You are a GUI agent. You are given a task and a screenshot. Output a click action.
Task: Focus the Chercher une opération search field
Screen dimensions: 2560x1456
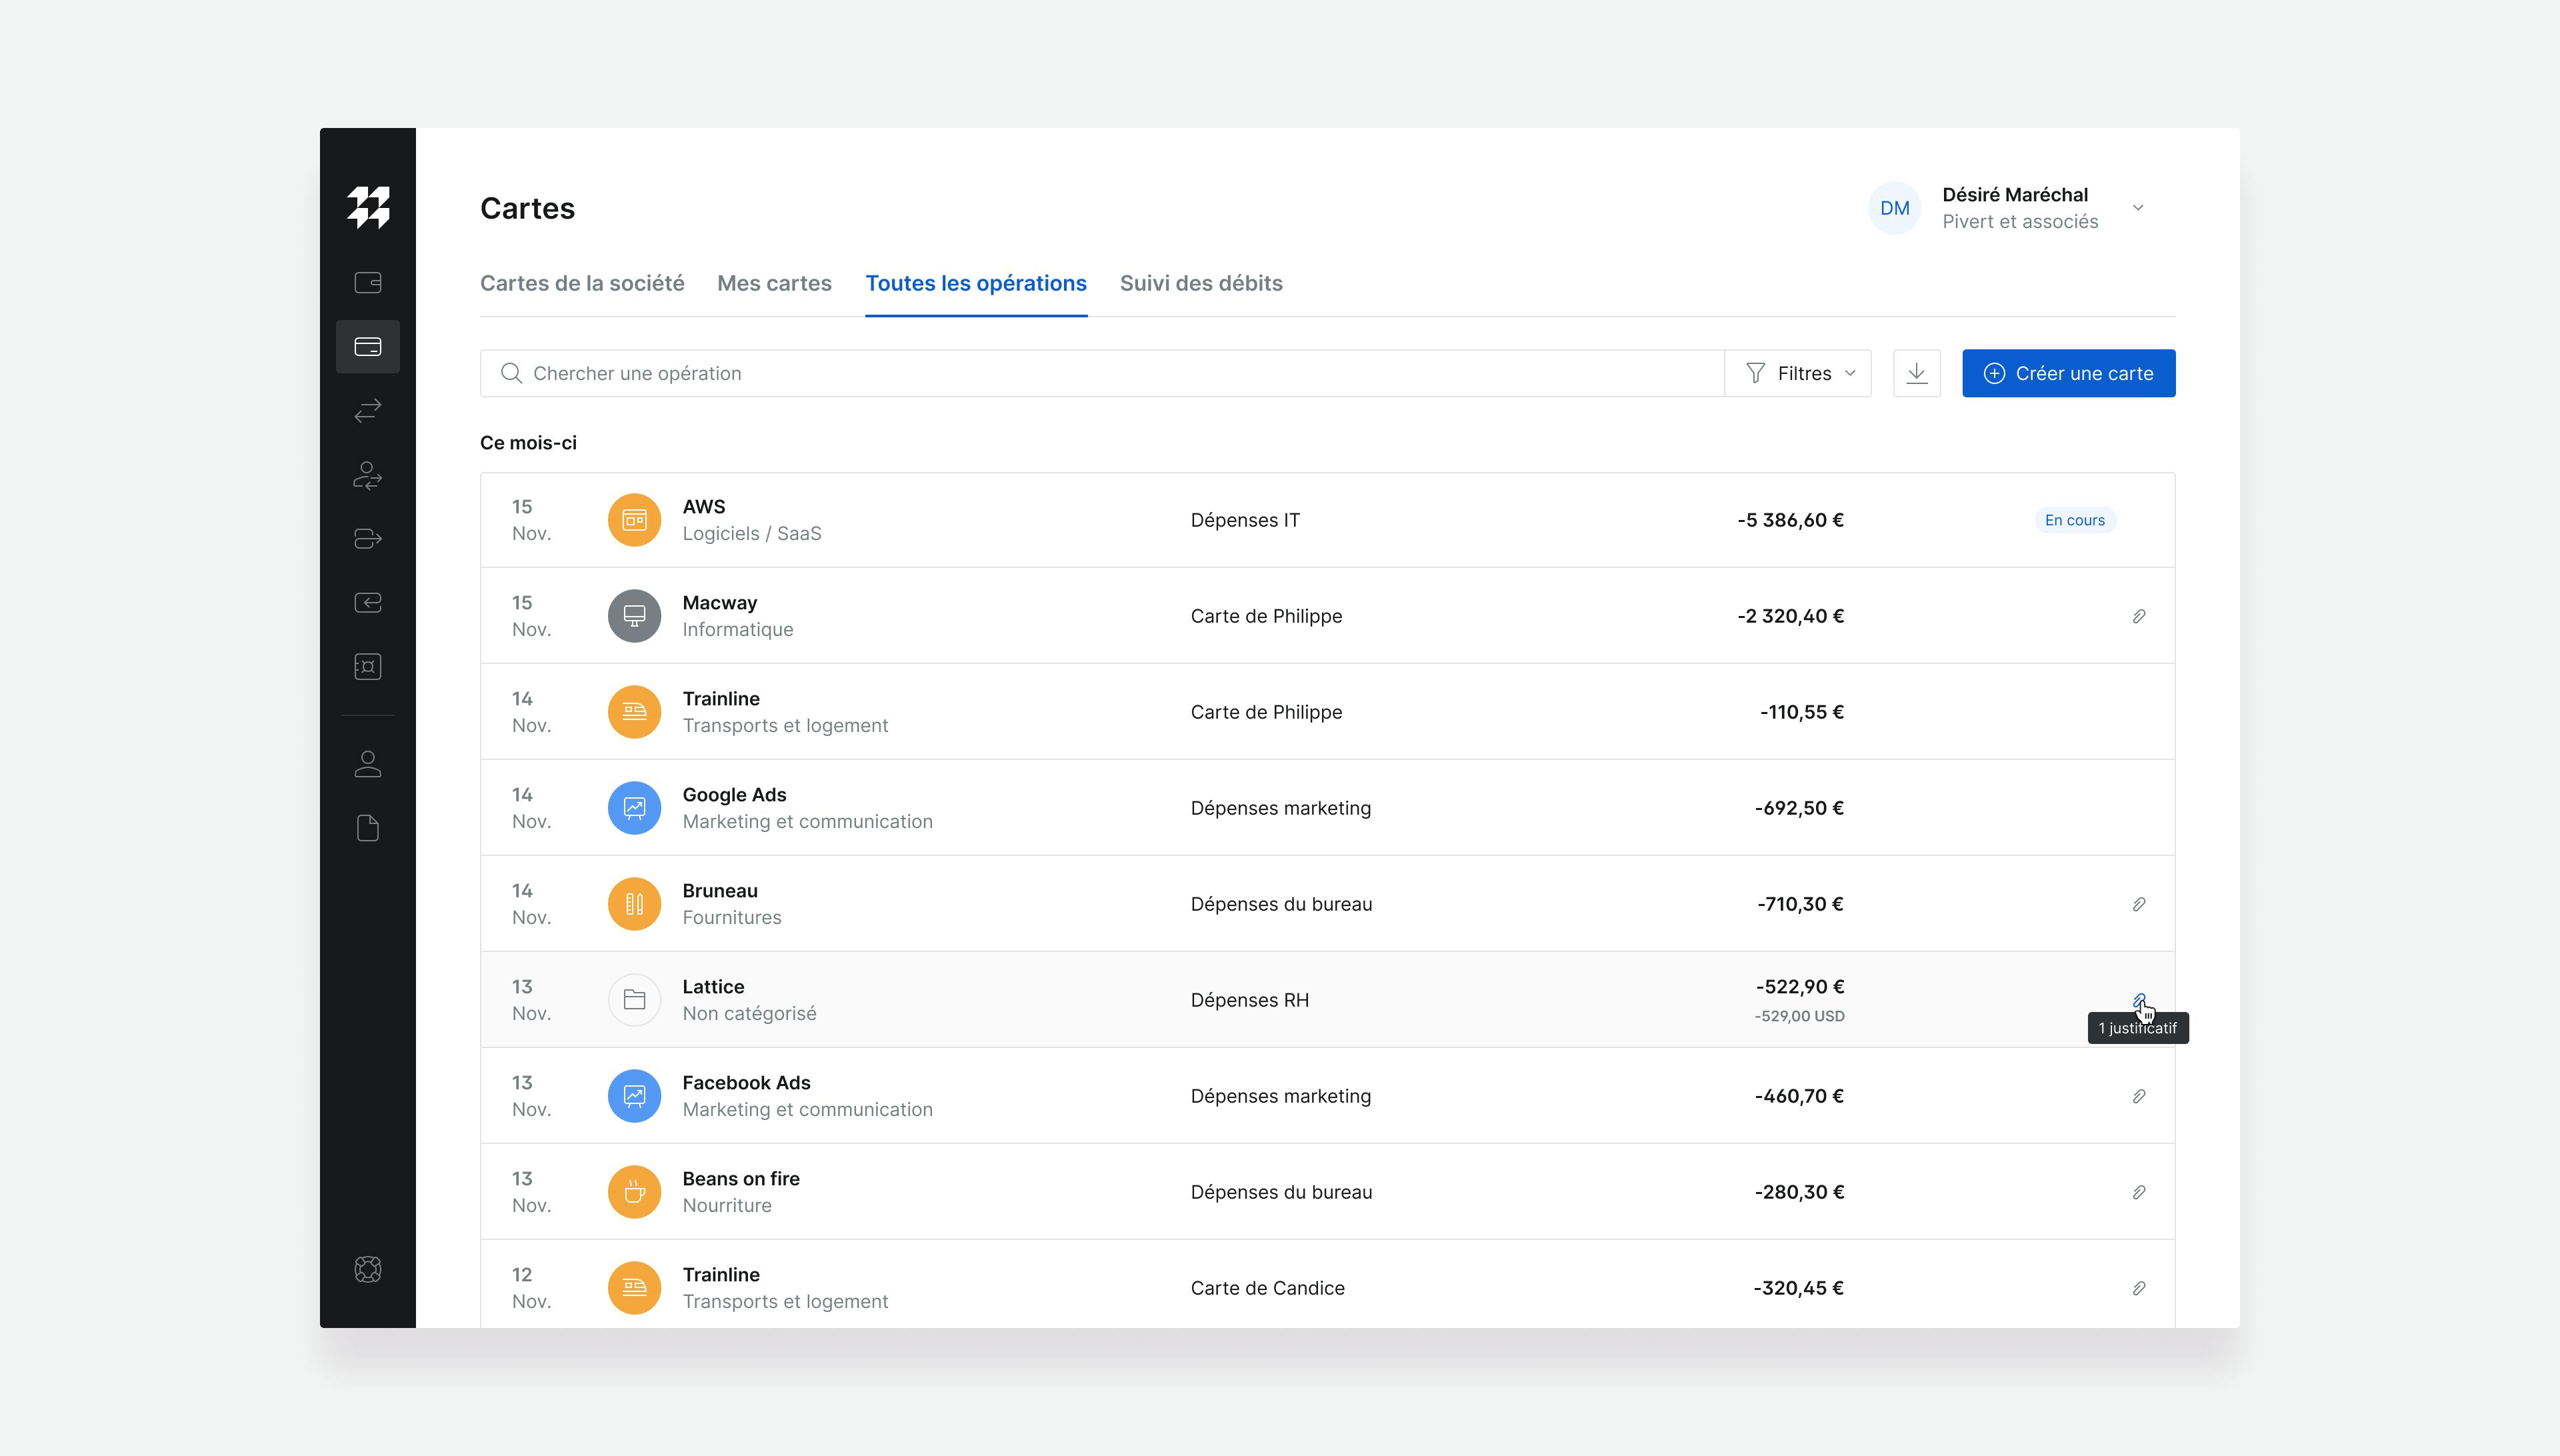pos(1102,373)
